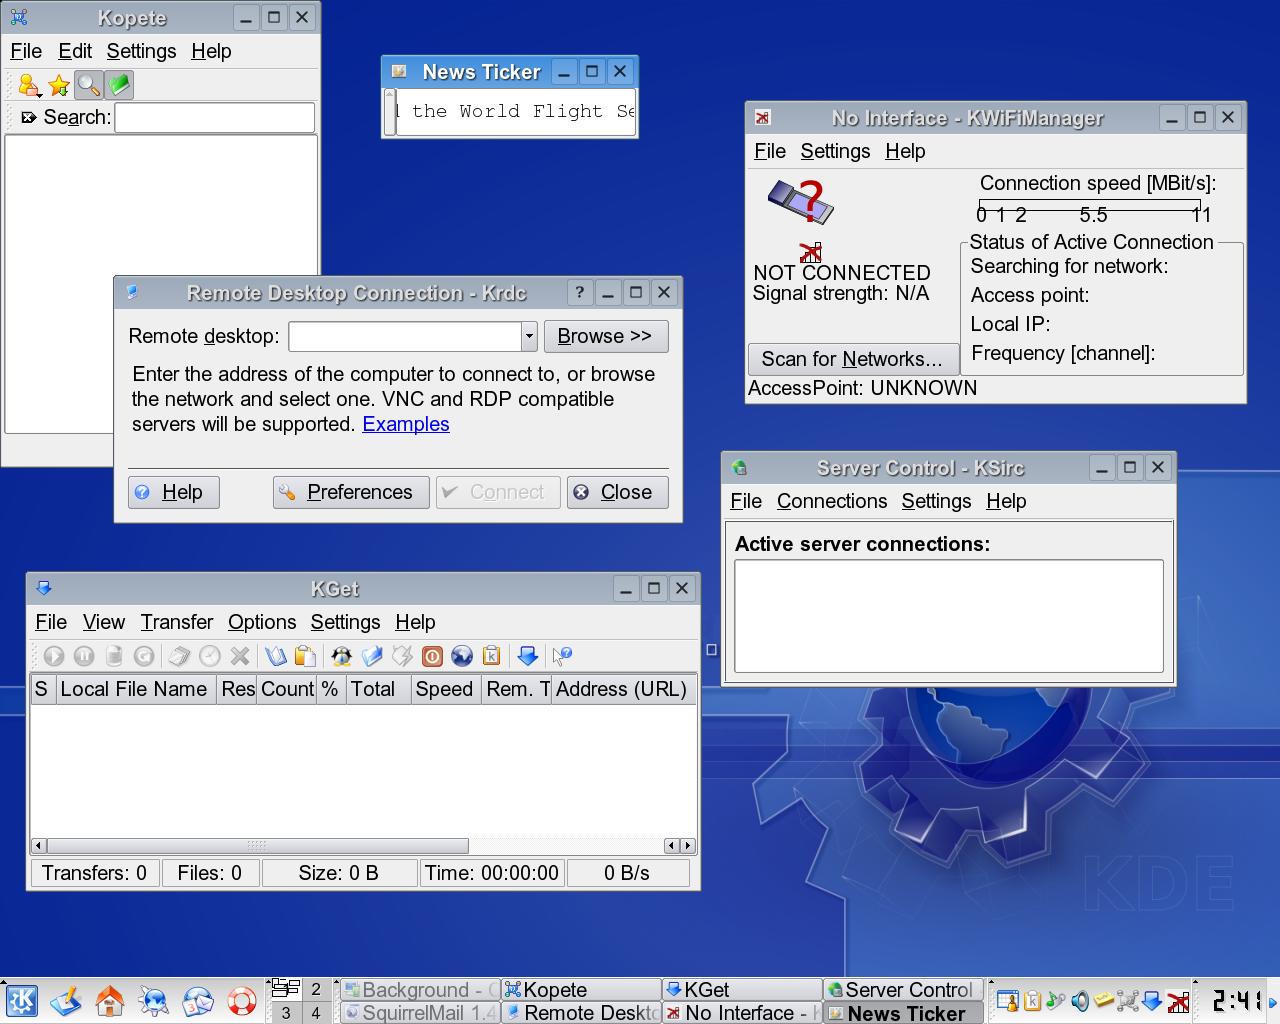Image resolution: width=1280 pixels, height=1024 pixels.
Task: Click the KGet queue (stacked pages) icon
Action: click(x=179, y=656)
